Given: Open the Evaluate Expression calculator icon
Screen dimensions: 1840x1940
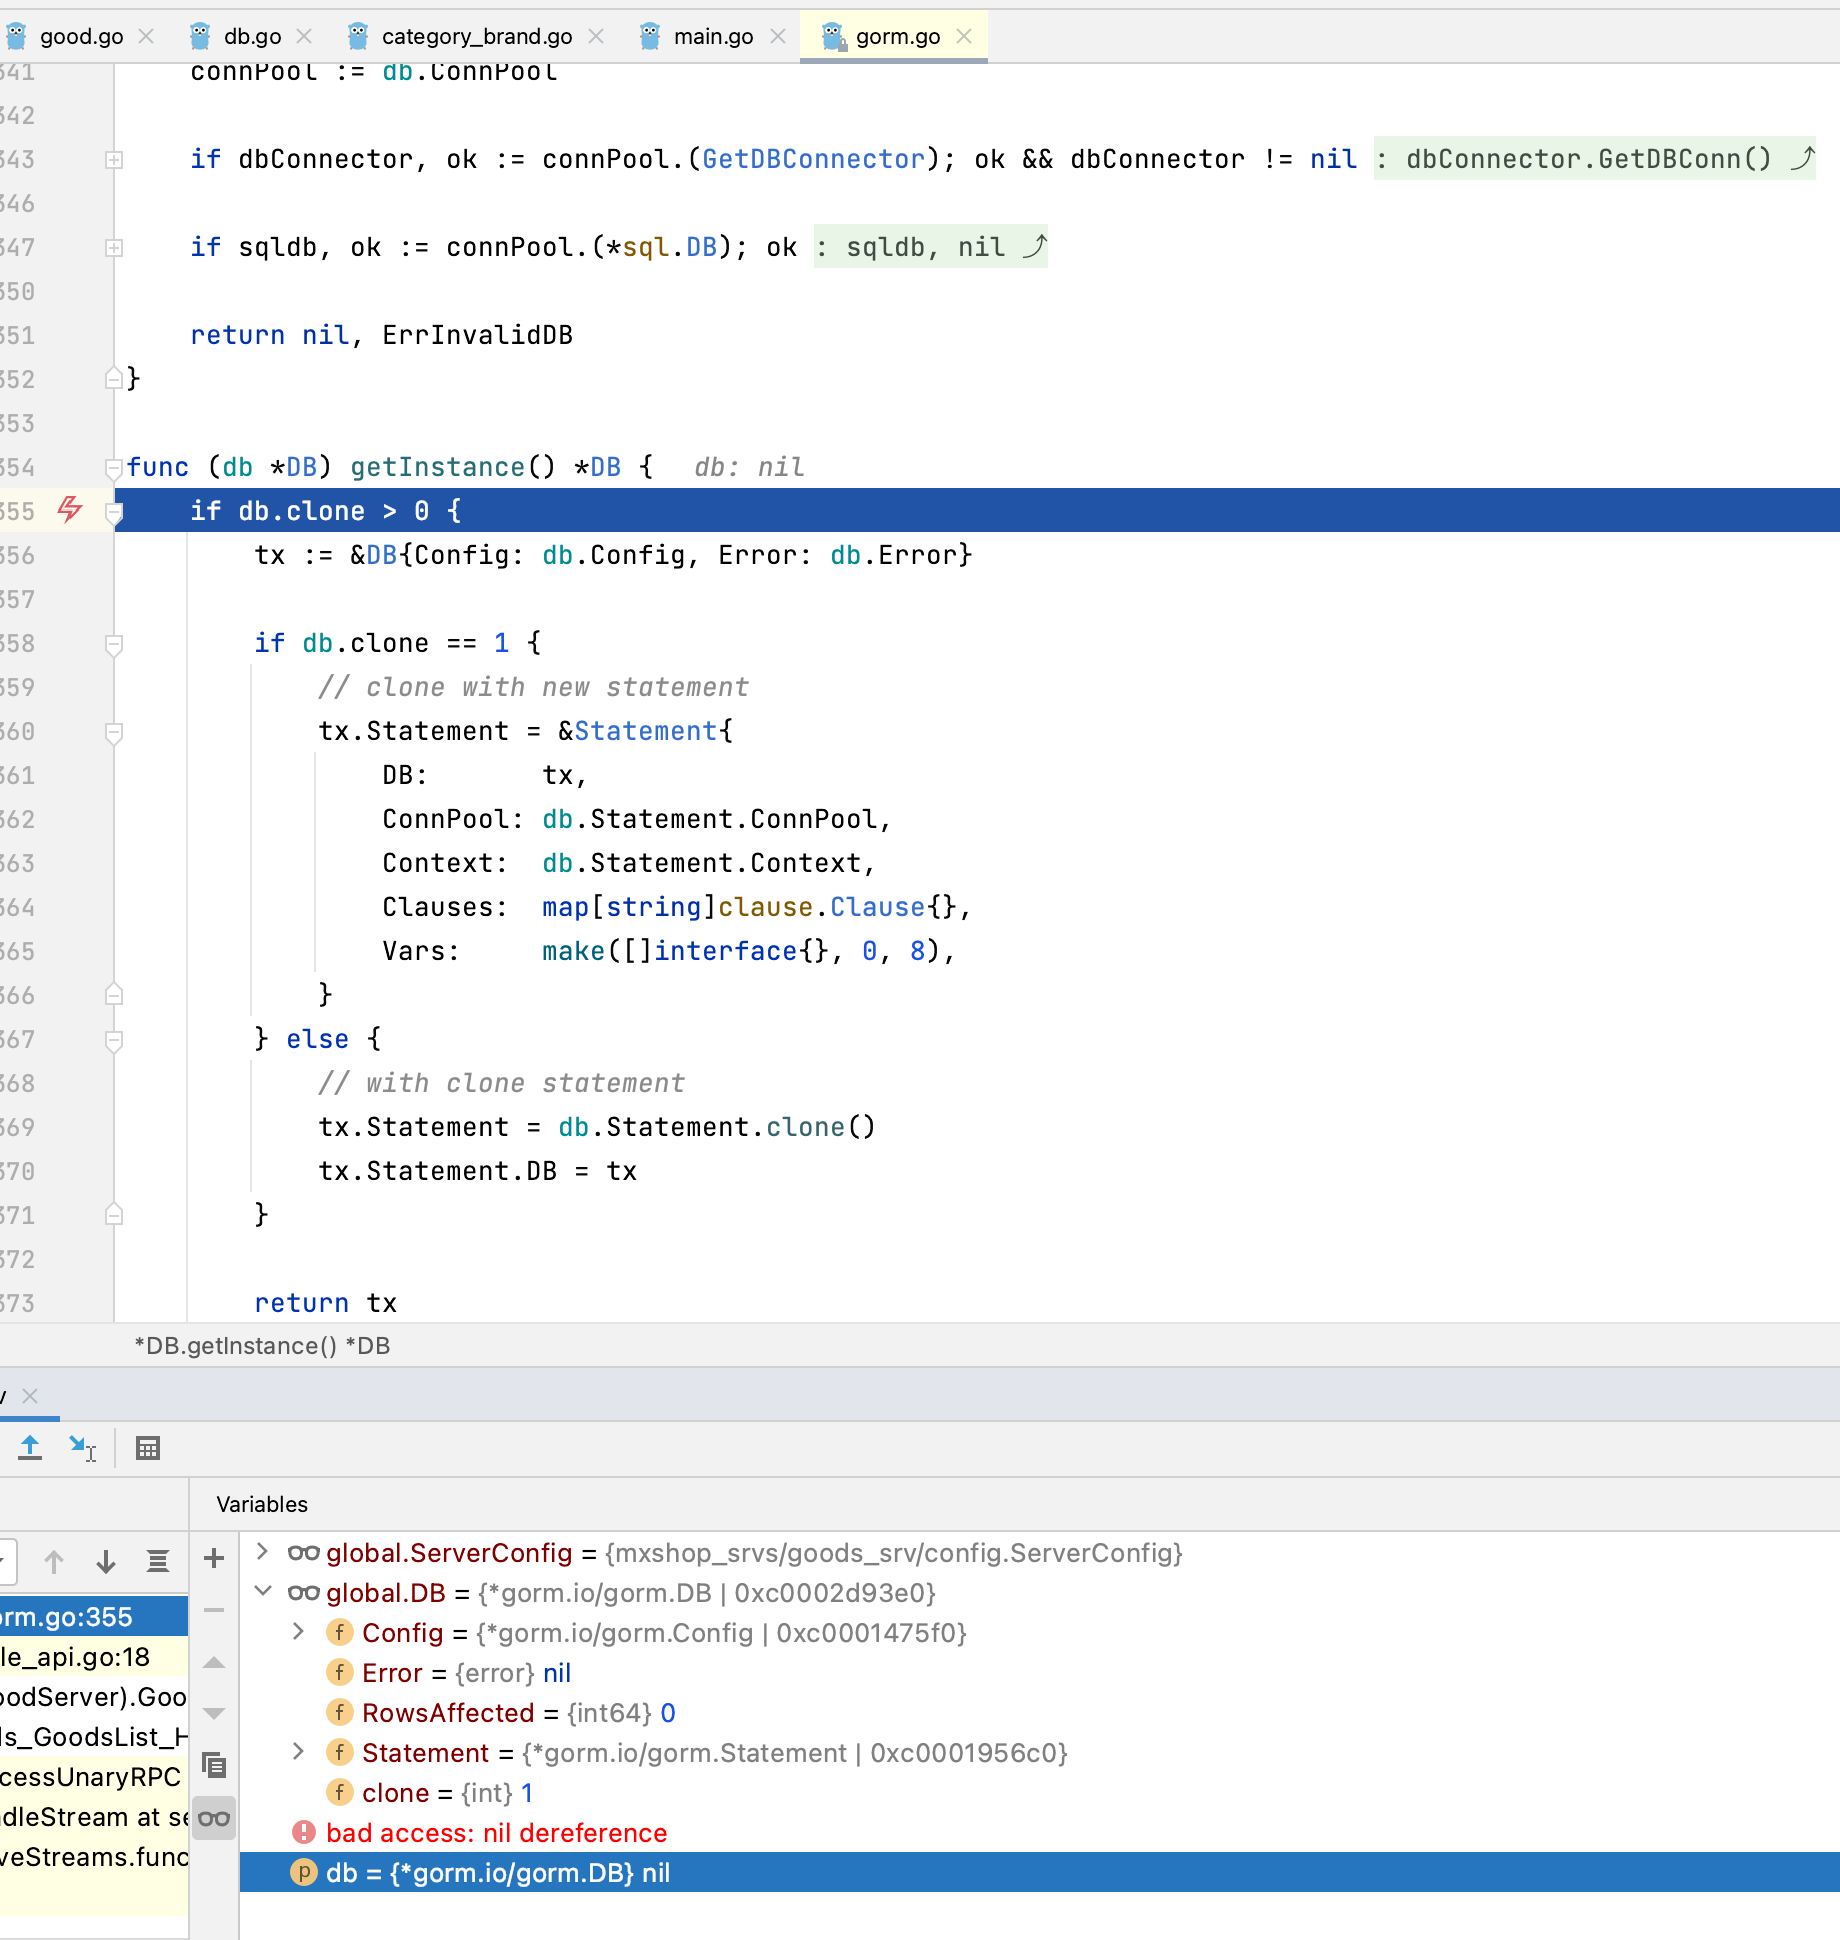Looking at the screenshot, I should 148,1447.
